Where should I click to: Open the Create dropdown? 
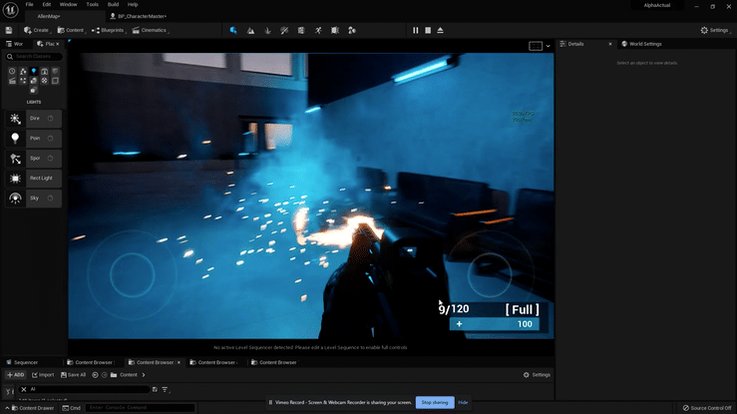pyautogui.click(x=37, y=30)
